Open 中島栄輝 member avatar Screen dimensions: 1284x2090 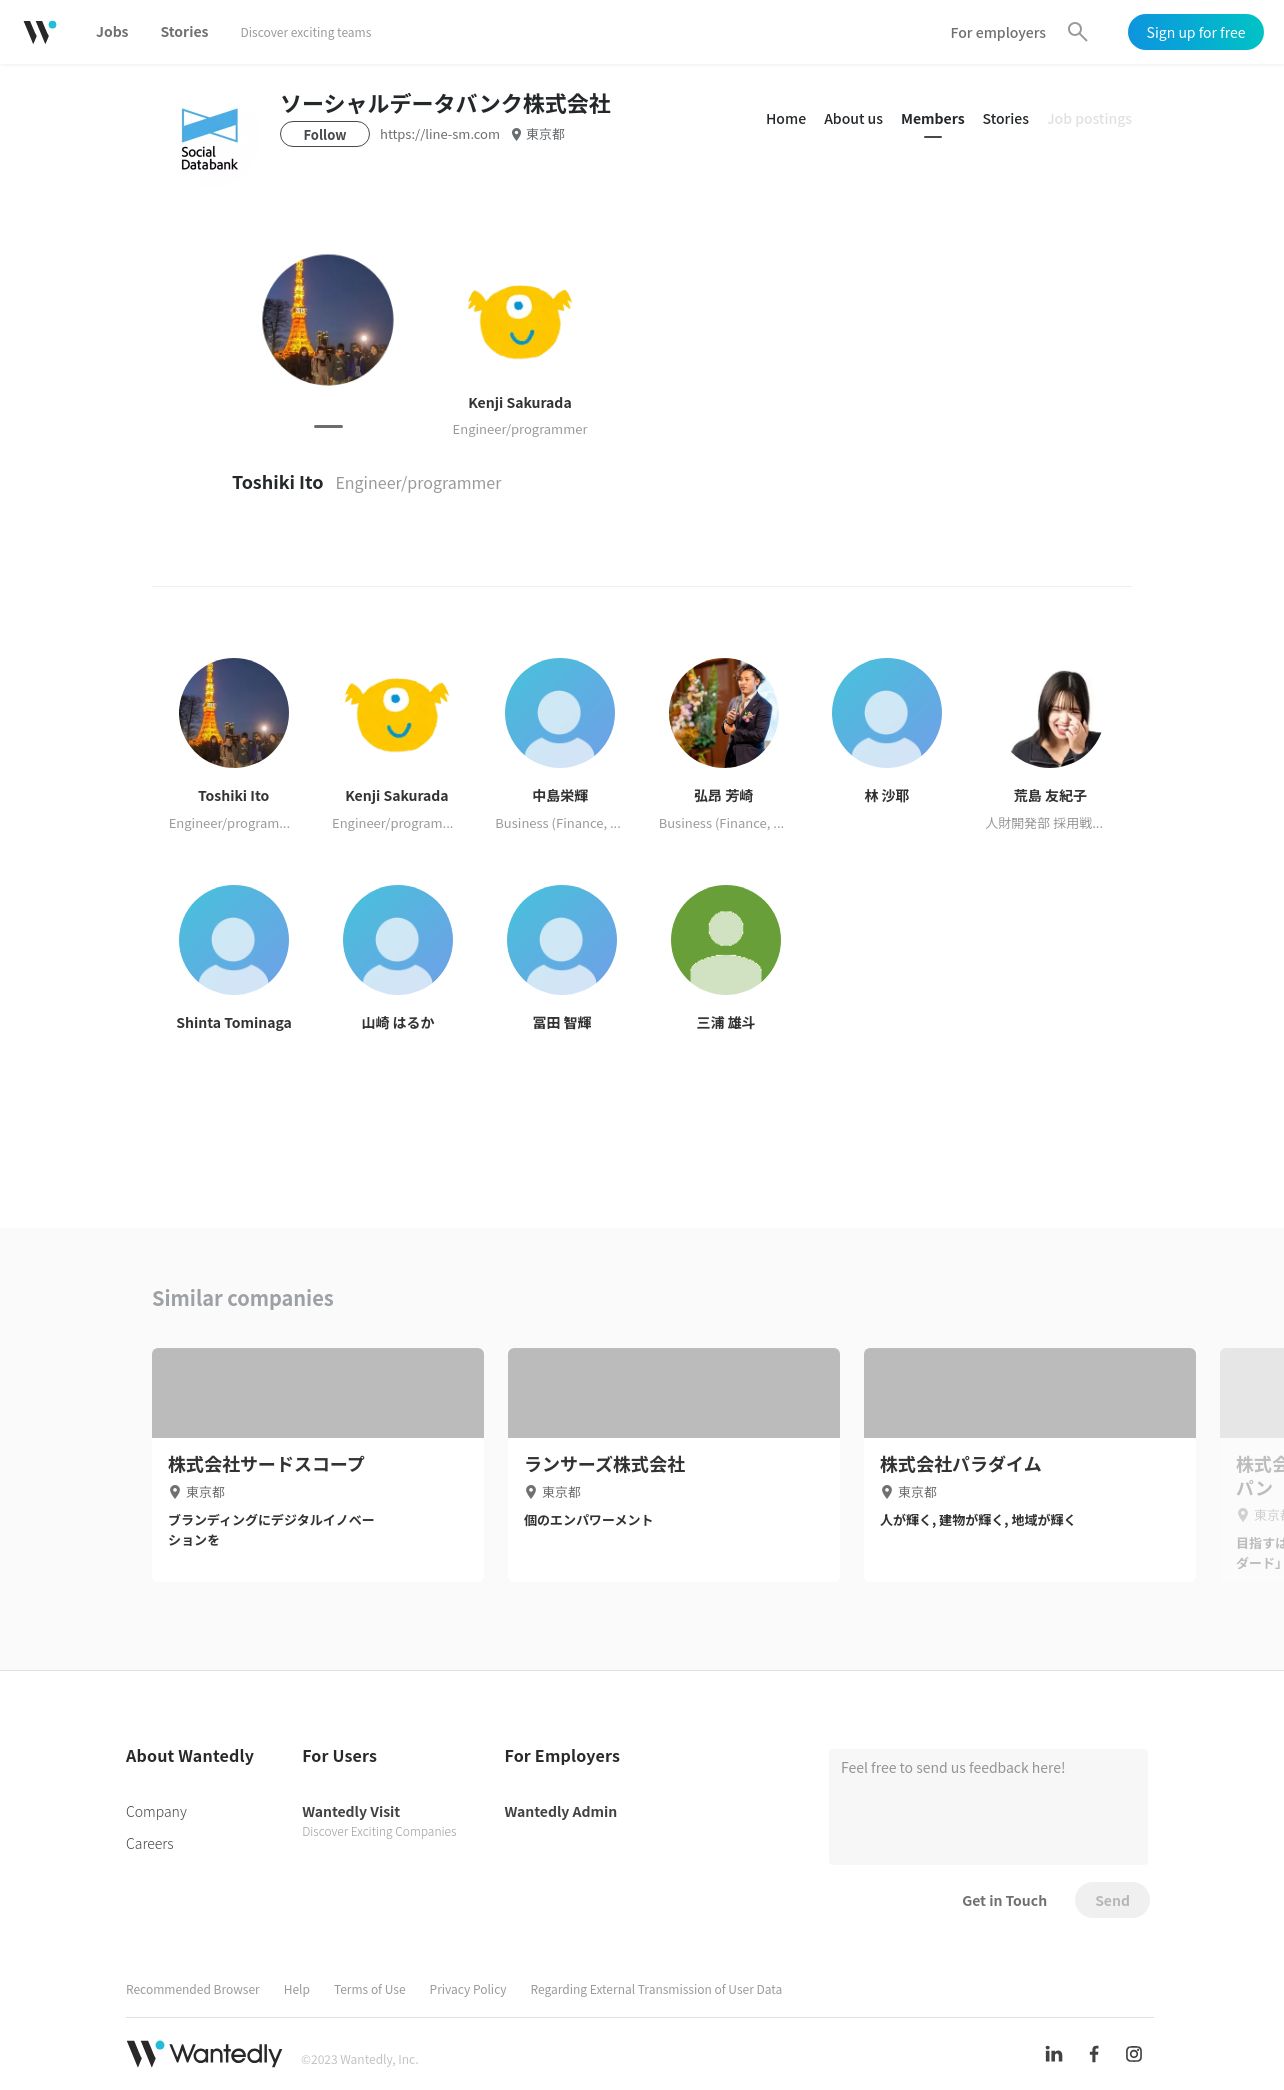click(560, 713)
